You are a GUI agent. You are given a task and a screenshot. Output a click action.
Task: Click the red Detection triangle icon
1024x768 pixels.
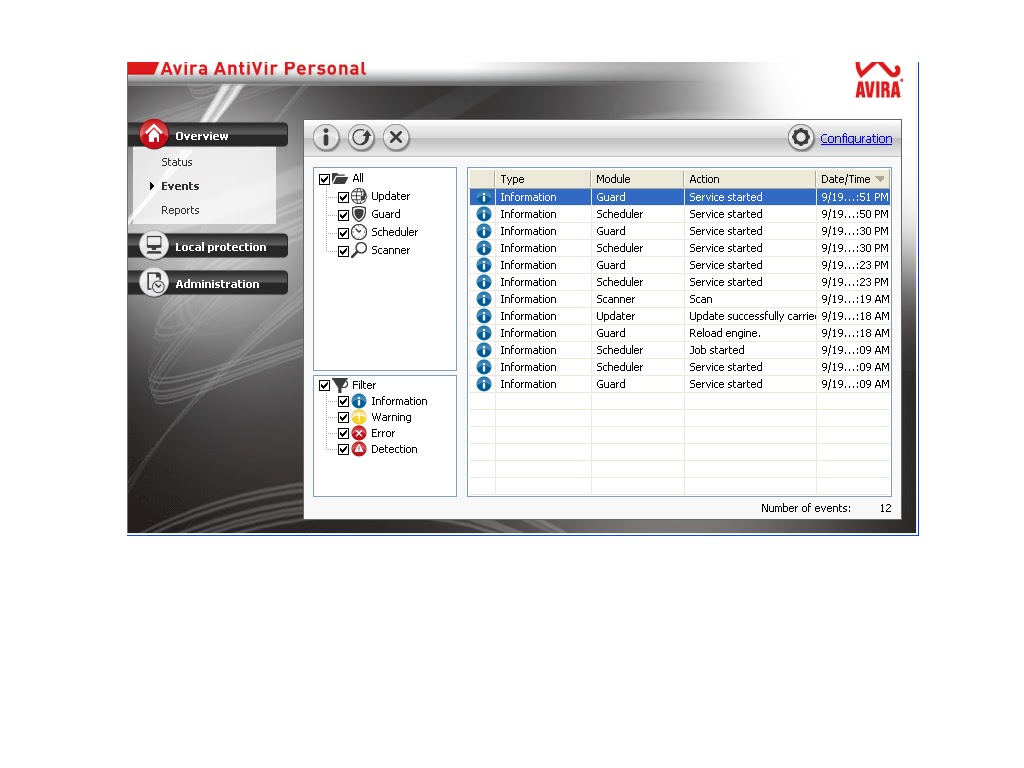pos(359,449)
